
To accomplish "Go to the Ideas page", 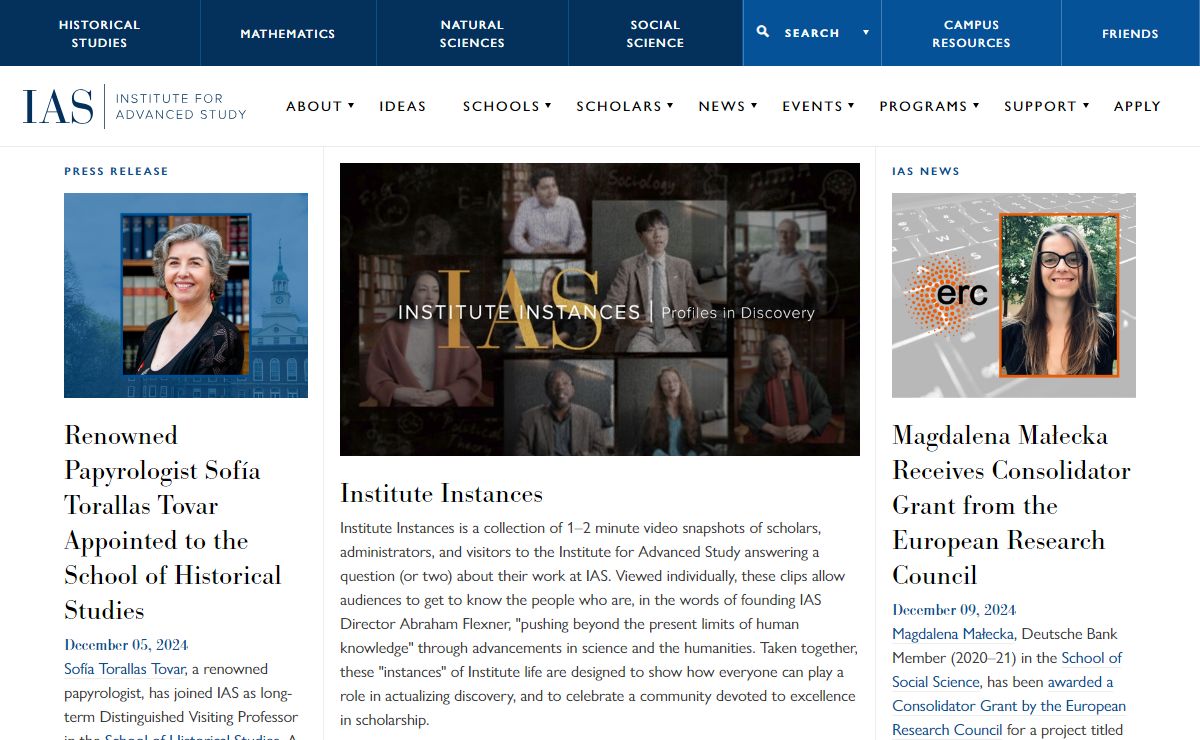I will (403, 106).
